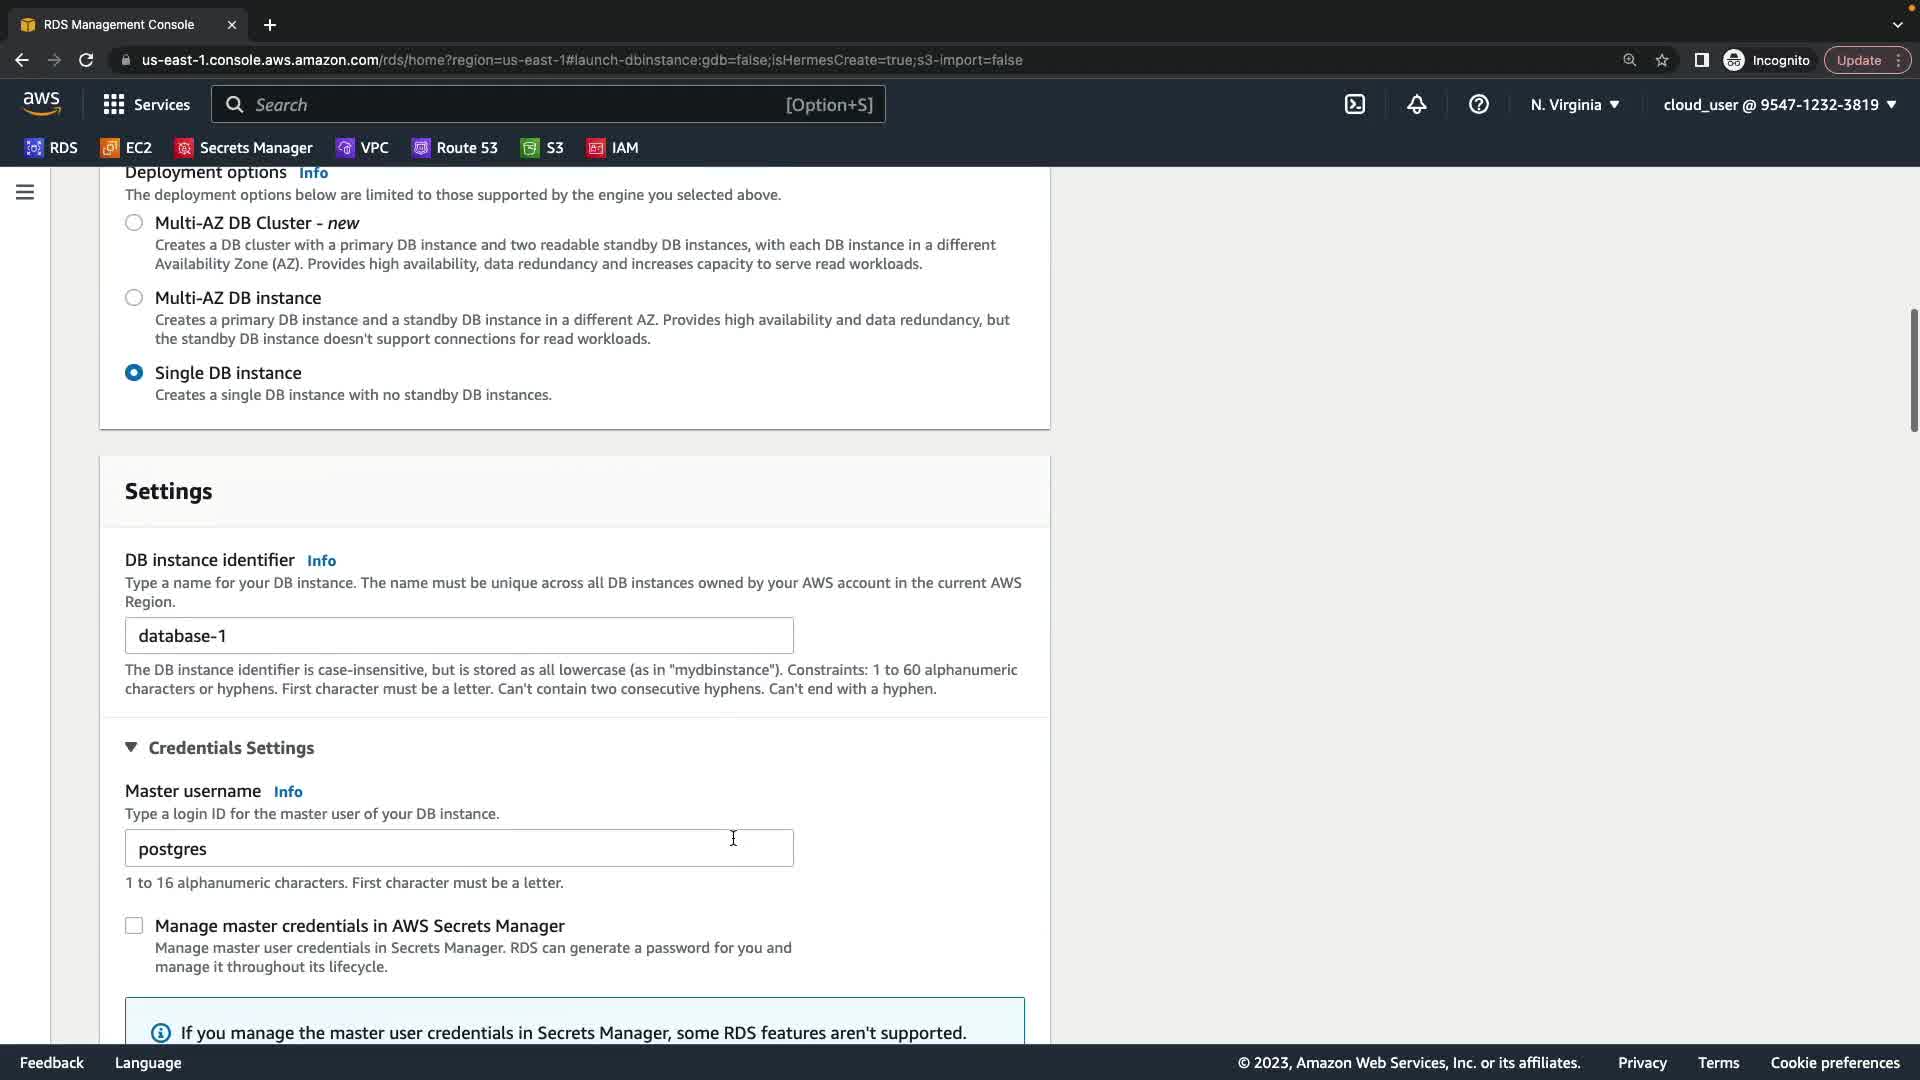Open the cloud_user account dropdown
Image resolution: width=1920 pixels, height=1080 pixels.
tap(1779, 104)
